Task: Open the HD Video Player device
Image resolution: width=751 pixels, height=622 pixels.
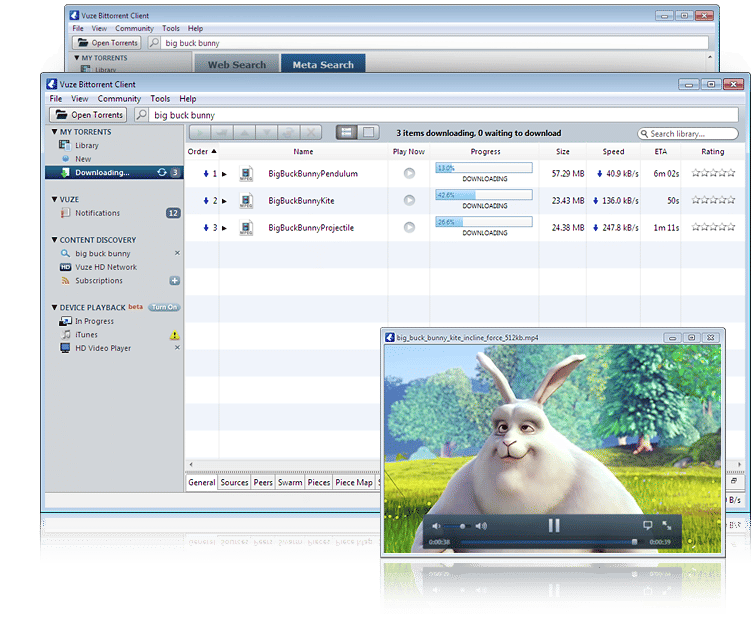Action: pyautogui.click(x=102, y=348)
